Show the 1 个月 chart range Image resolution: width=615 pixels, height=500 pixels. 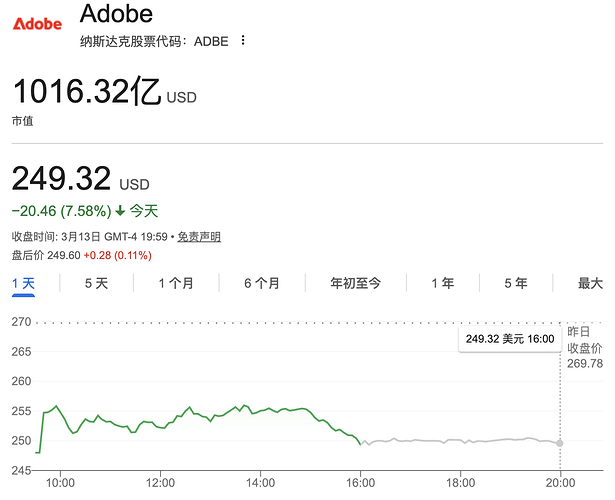click(x=176, y=283)
